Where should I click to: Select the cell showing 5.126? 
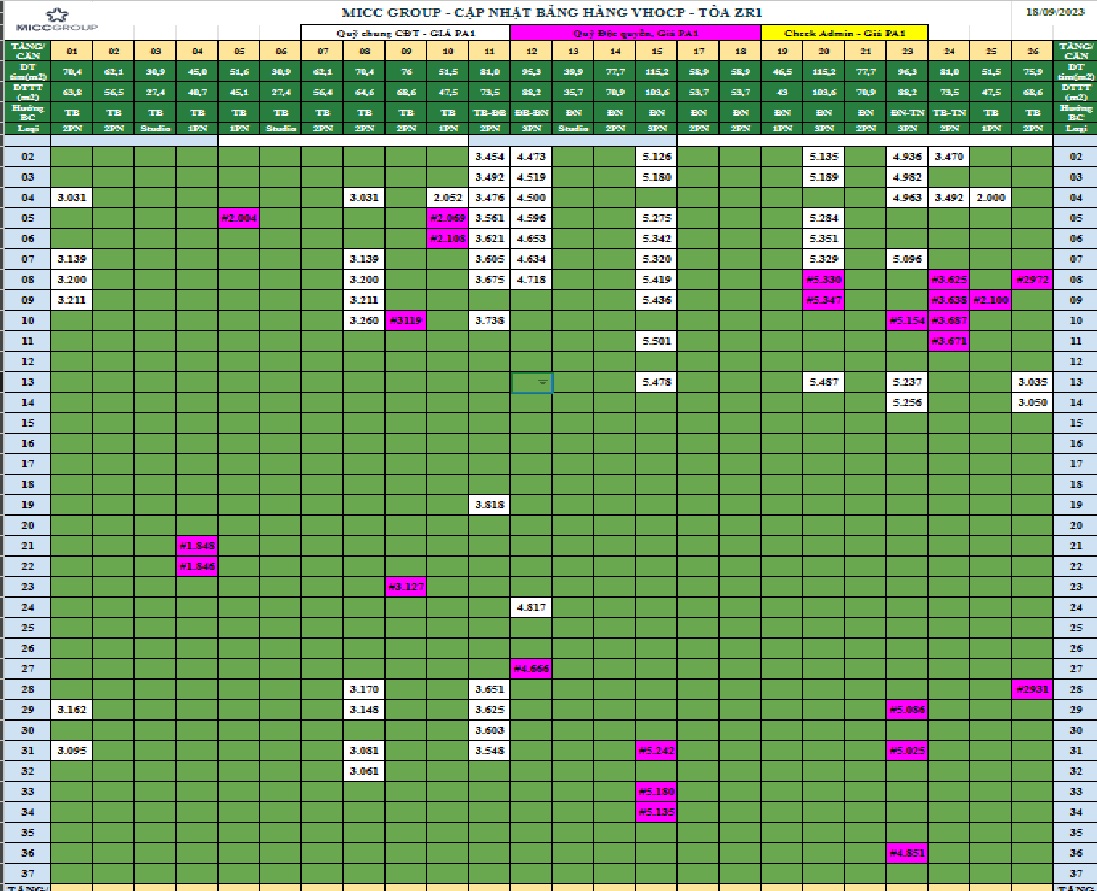pyautogui.click(x=656, y=157)
